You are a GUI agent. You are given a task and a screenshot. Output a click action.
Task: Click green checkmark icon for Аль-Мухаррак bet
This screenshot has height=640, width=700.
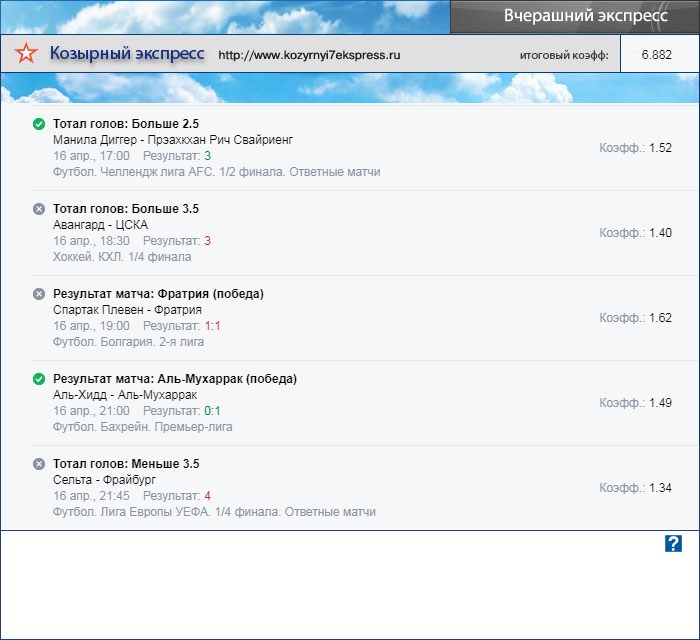39,379
